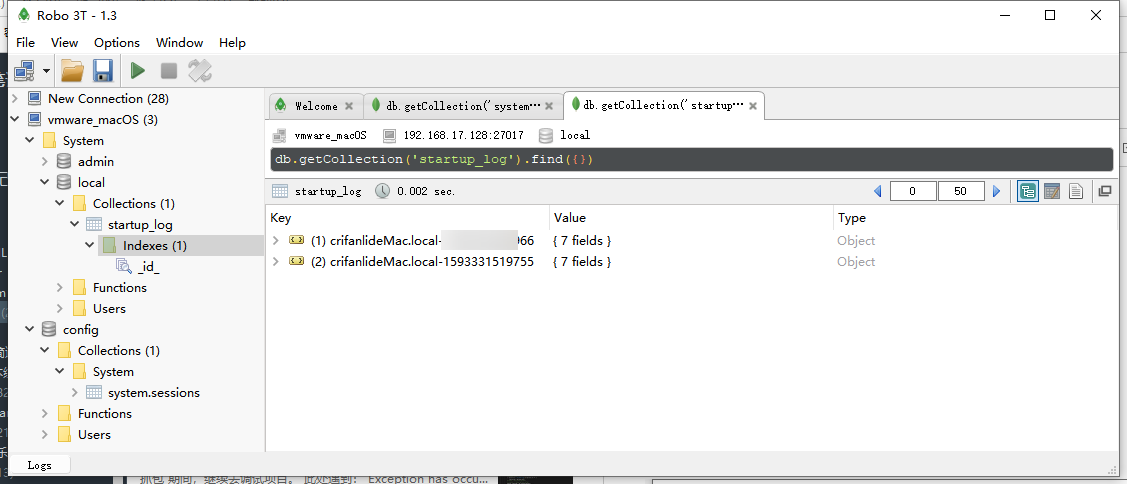Open the Logs panel tab

pos(40,465)
